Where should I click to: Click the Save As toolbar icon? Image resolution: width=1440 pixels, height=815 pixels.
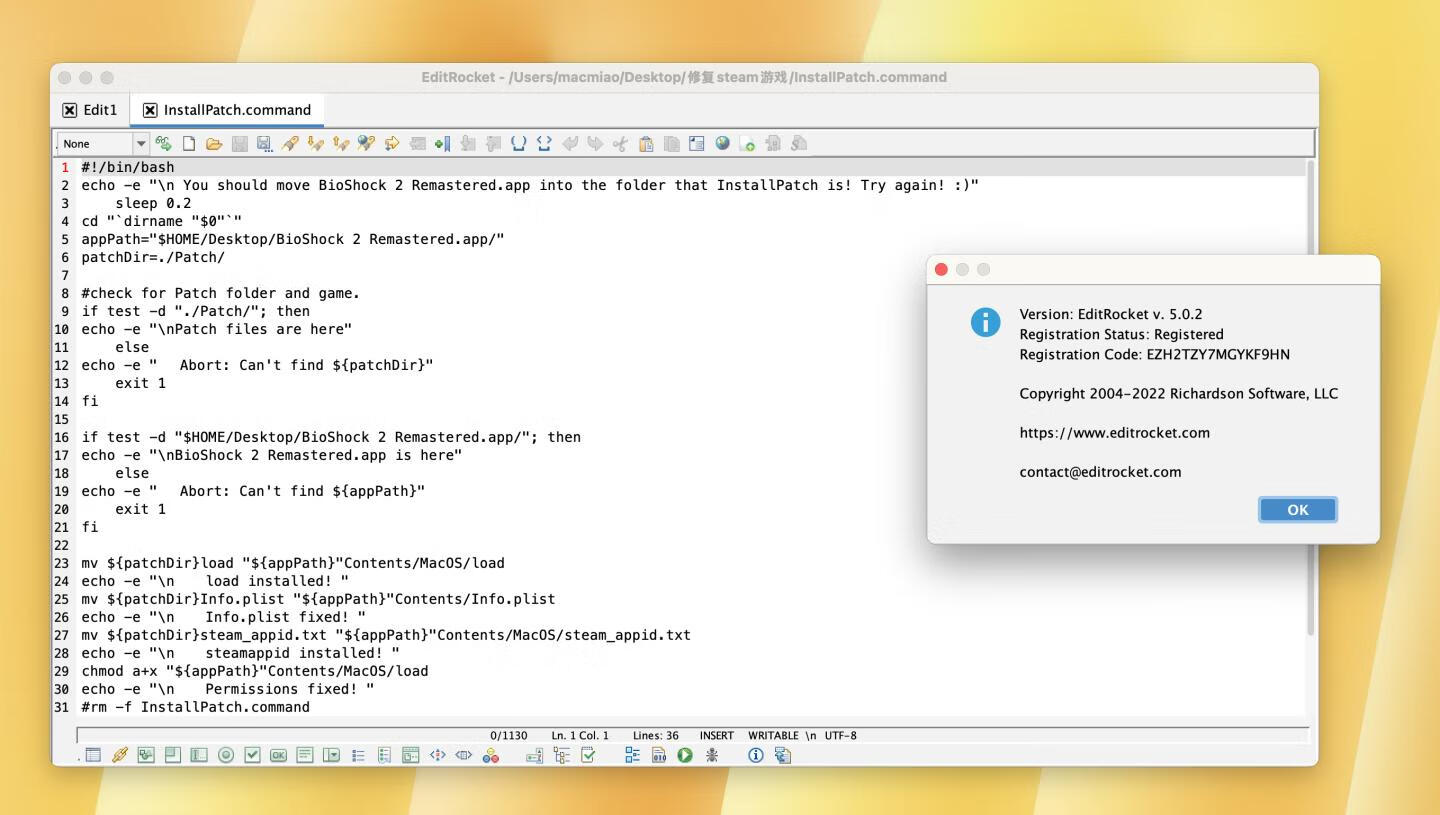(265, 143)
